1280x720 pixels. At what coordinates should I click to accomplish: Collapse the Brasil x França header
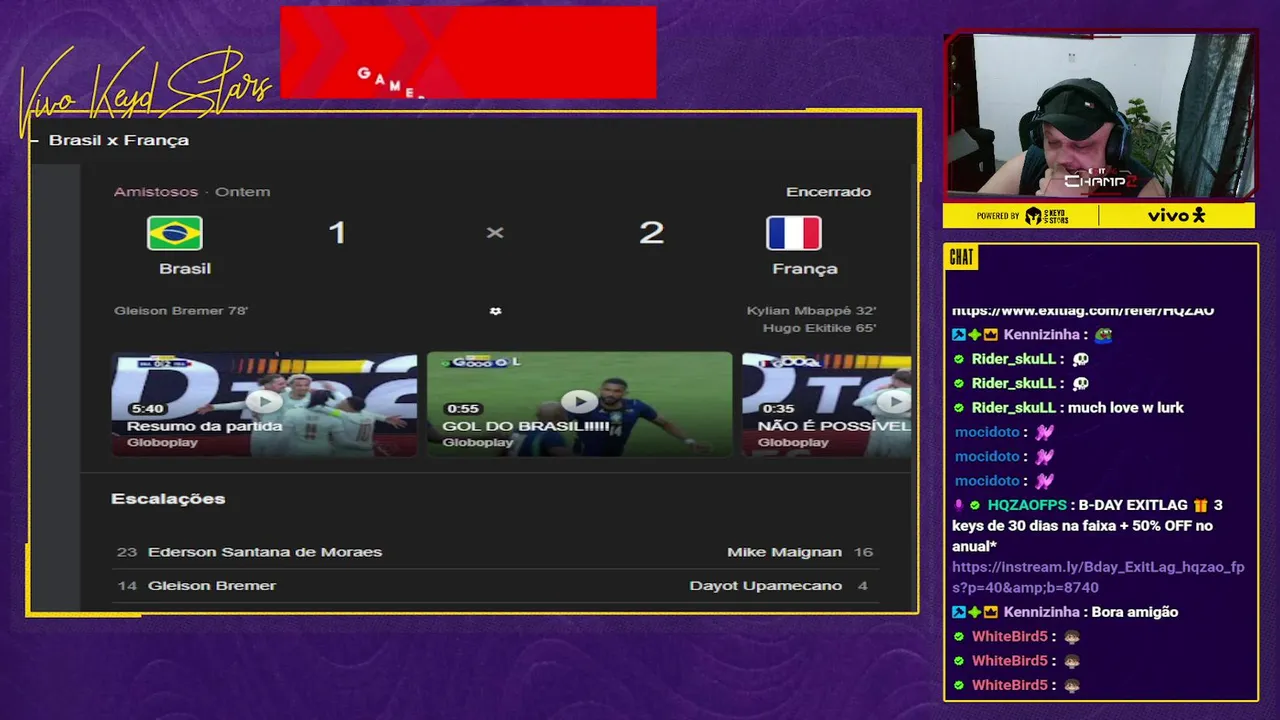(34, 141)
